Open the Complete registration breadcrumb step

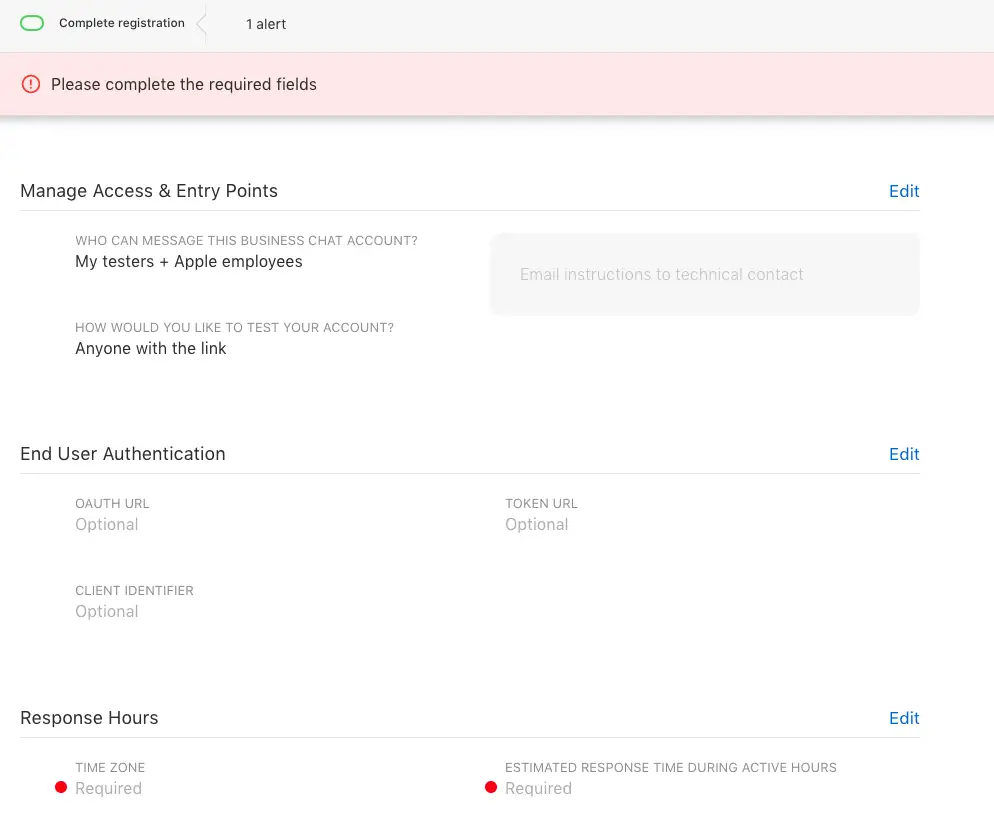point(121,23)
